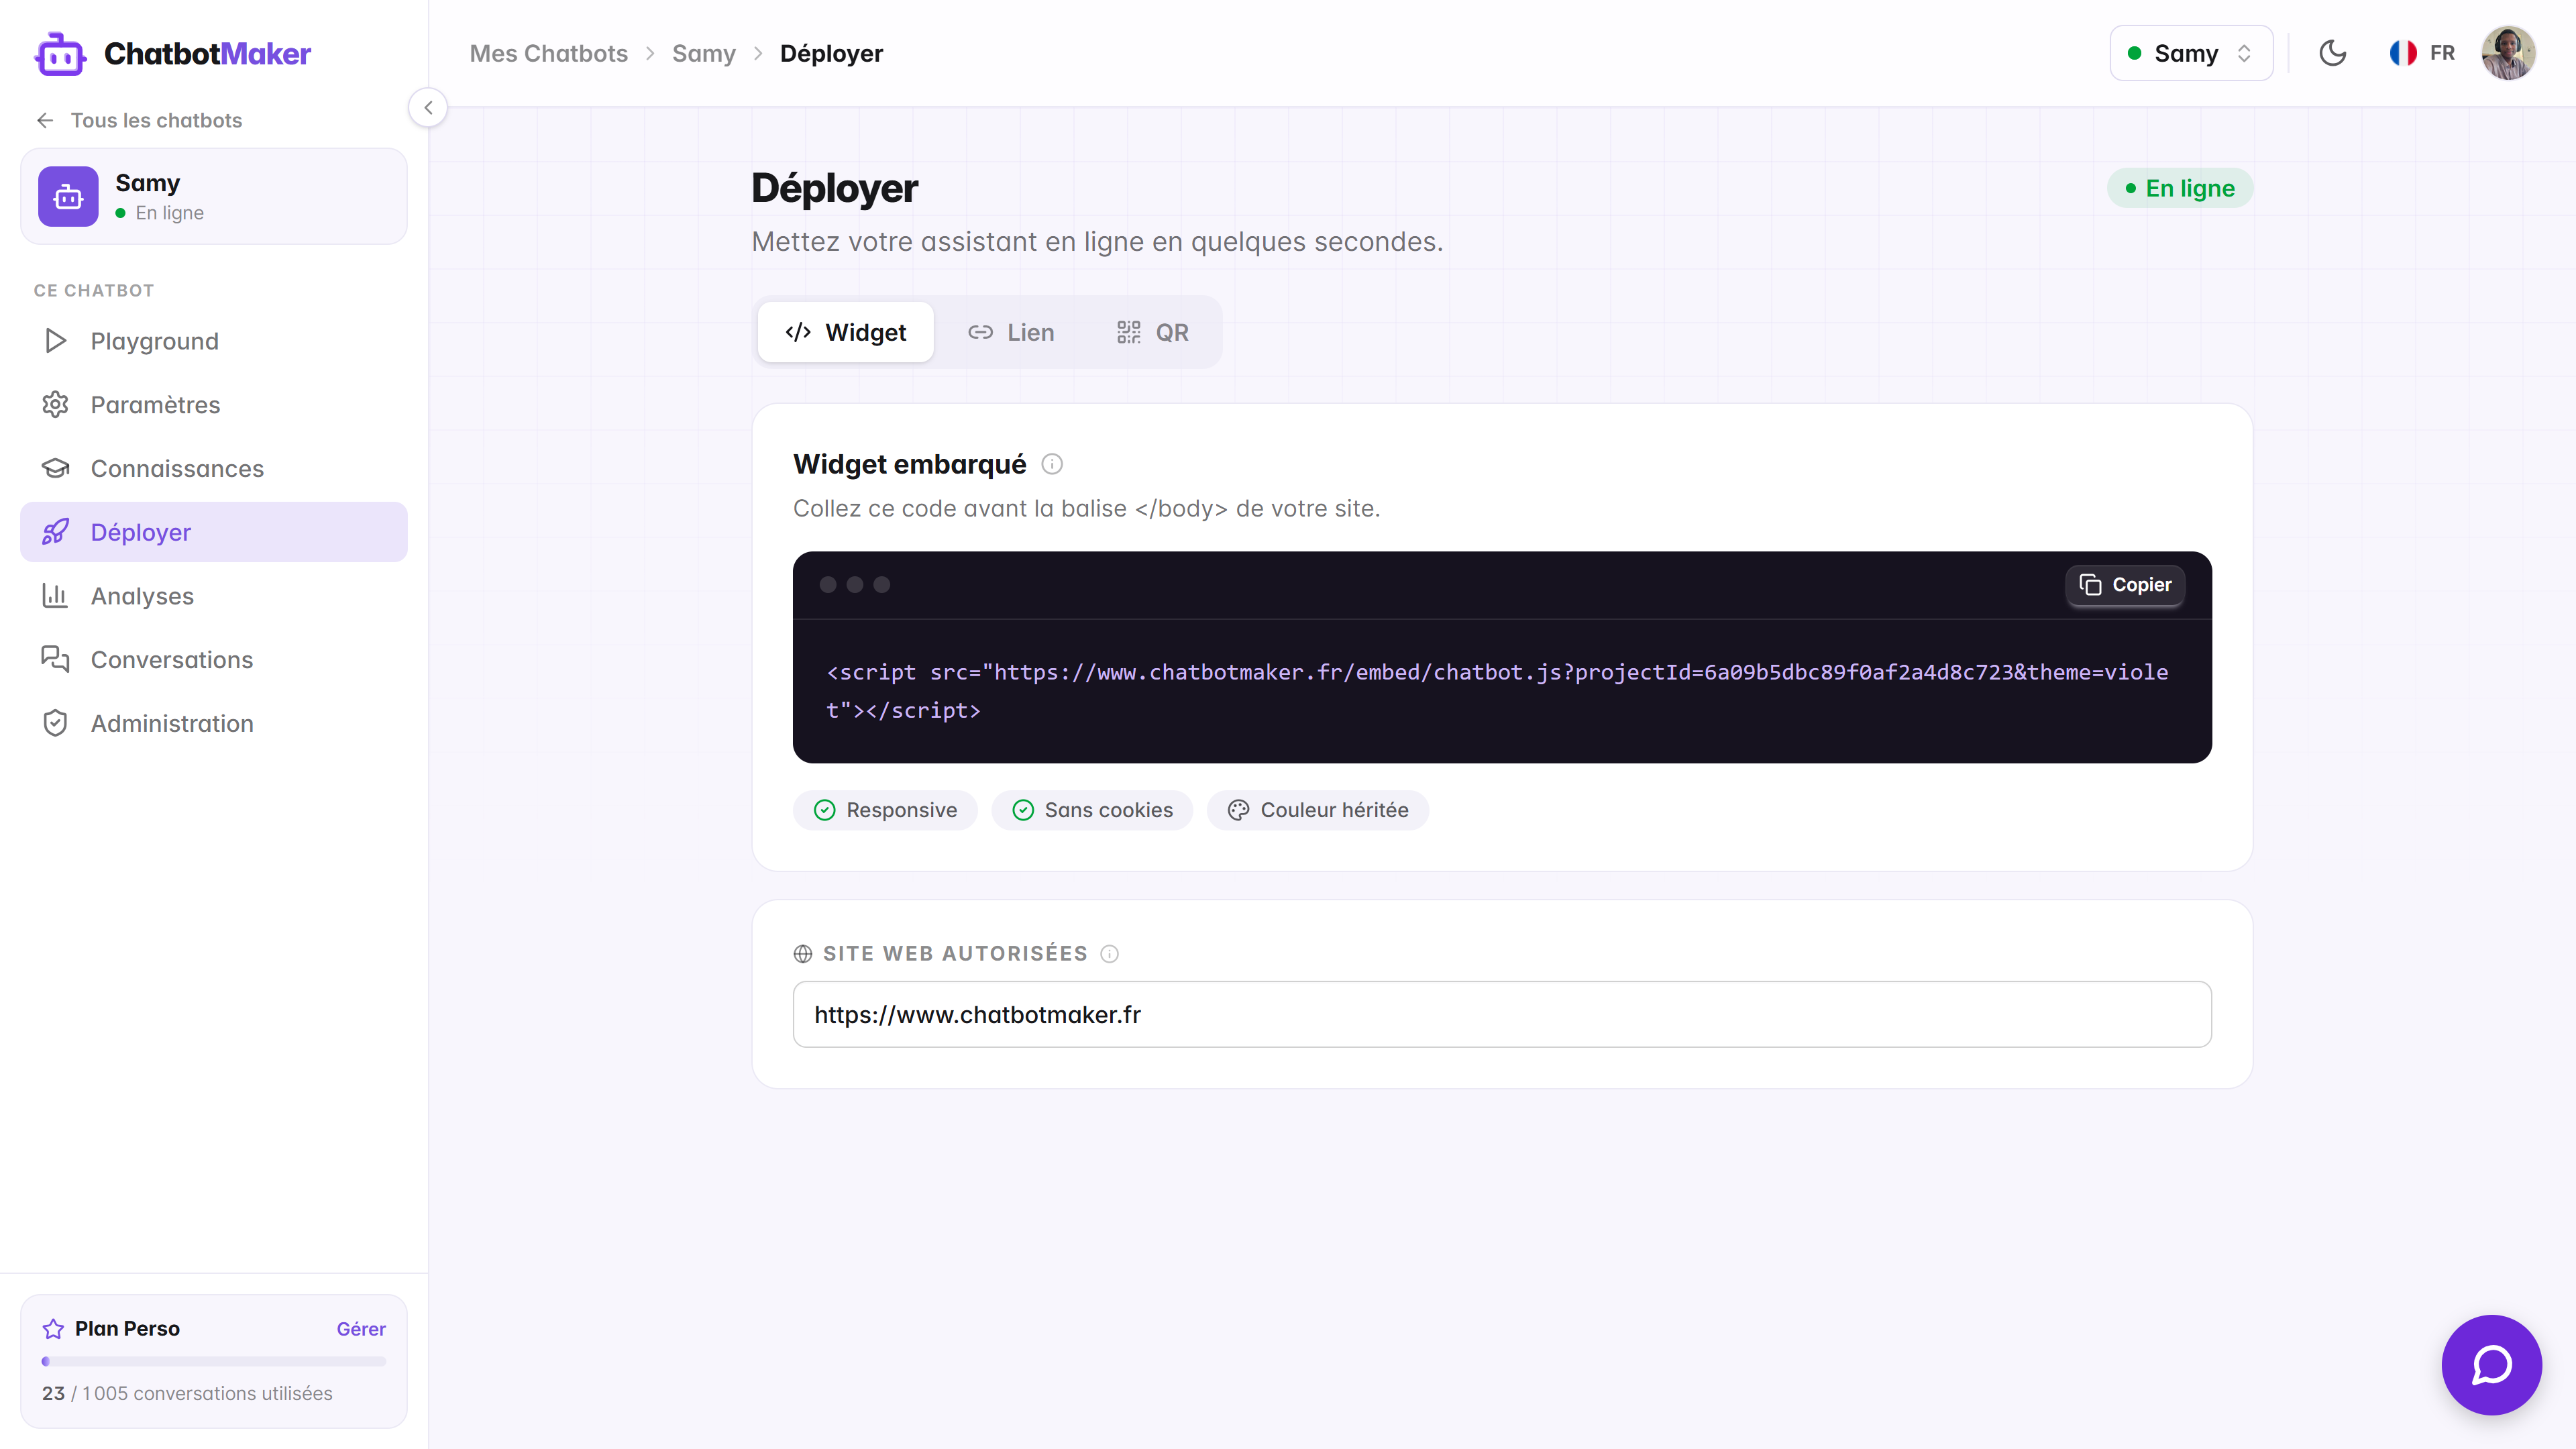Image resolution: width=2576 pixels, height=1449 pixels.
Task: Select Déployer in the sidebar
Action: point(214,532)
